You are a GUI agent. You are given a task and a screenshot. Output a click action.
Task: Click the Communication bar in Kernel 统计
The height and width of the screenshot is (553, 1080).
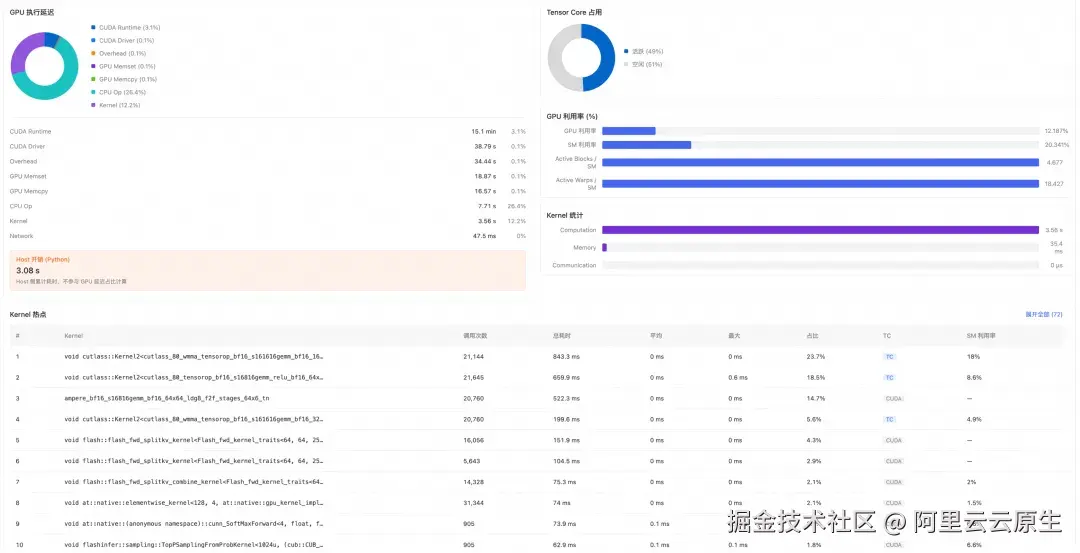point(820,265)
